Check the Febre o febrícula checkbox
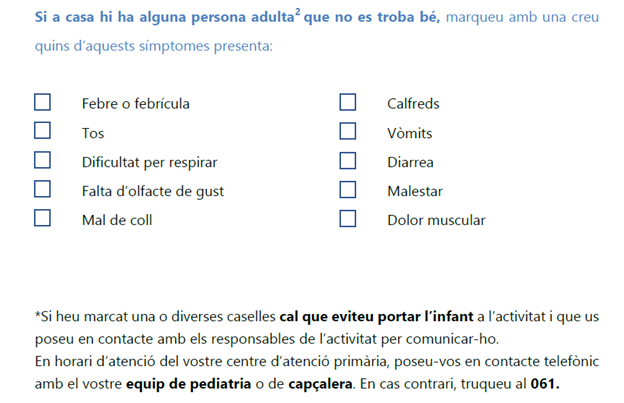The width and height of the screenshot is (624, 403). tap(42, 102)
